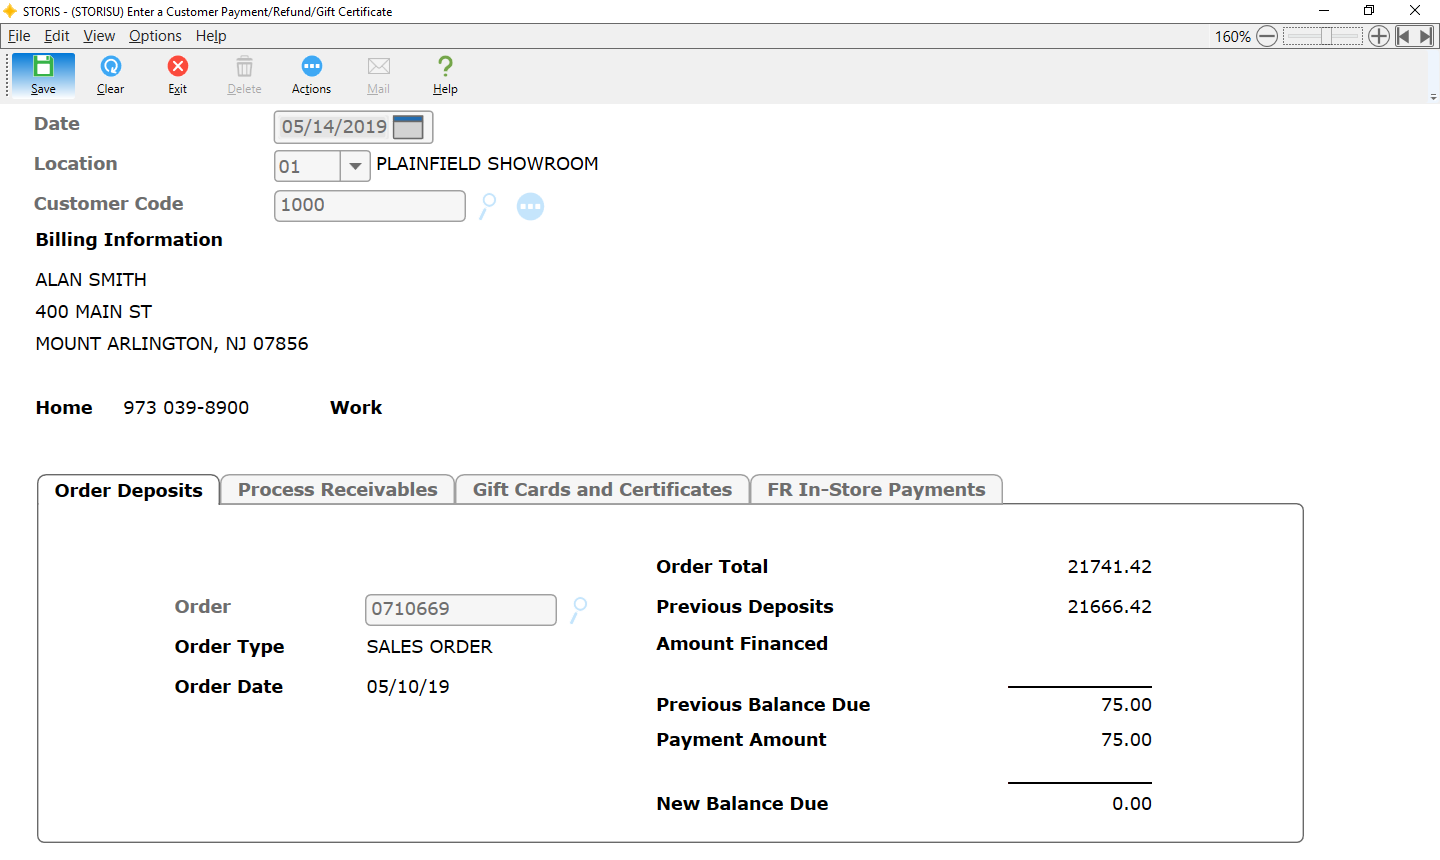Open the Help menu
Image resolution: width=1440 pixels, height=860 pixels.
click(x=211, y=36)
